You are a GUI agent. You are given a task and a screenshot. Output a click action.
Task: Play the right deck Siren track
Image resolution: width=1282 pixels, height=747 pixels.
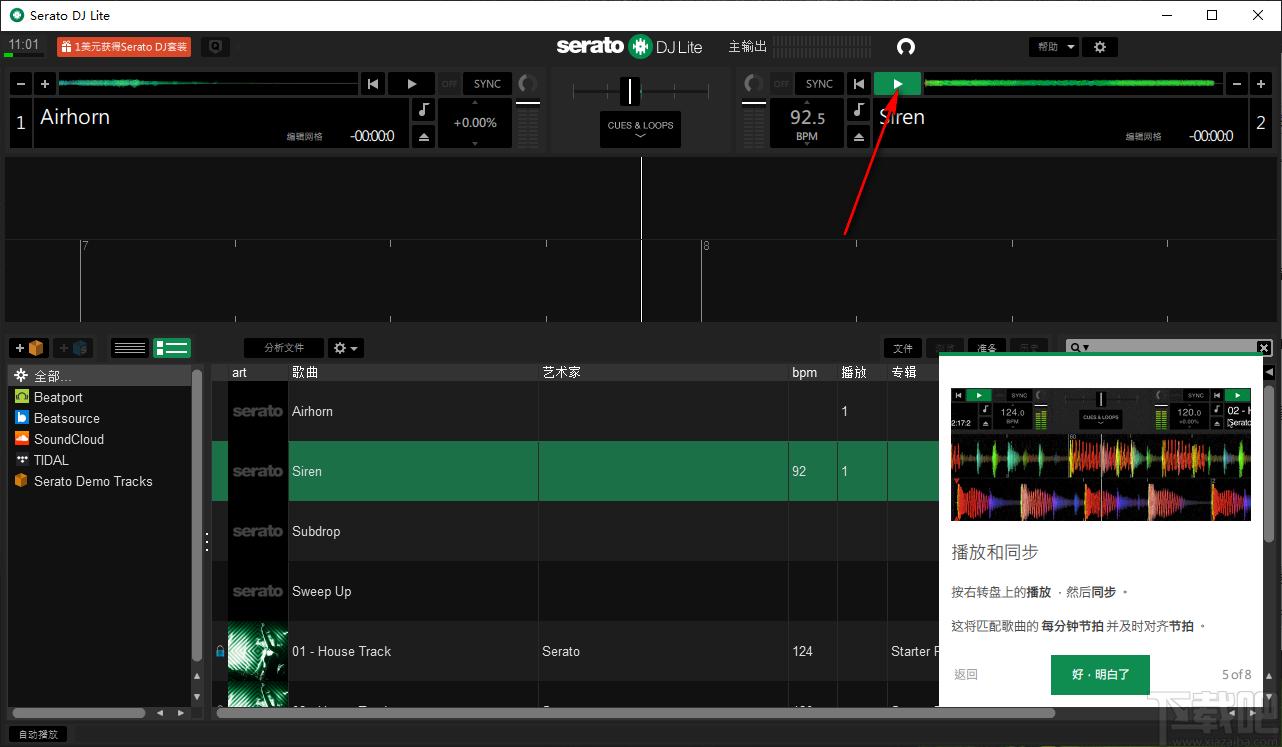(x=897, y=84)
